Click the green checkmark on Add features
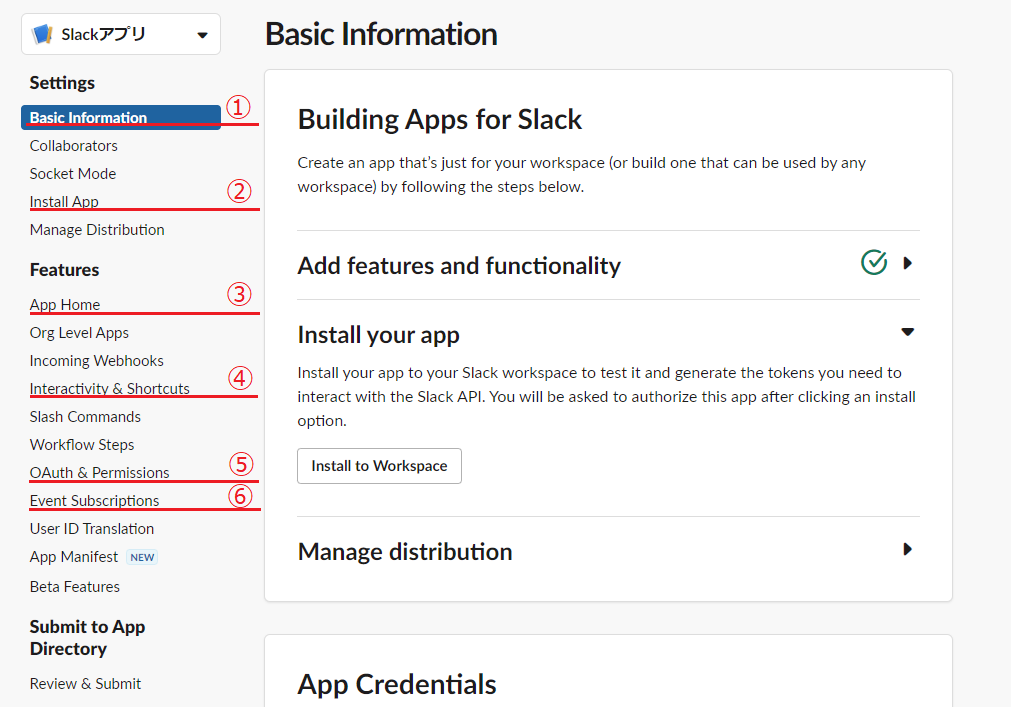The height and width of the screenshot is (707, 1011). point(874,262)
